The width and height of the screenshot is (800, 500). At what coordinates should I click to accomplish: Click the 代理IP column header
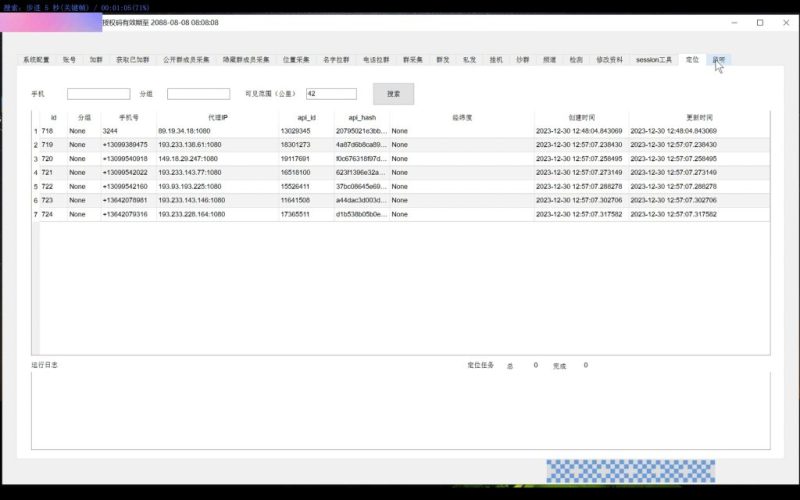coord(218,117)
